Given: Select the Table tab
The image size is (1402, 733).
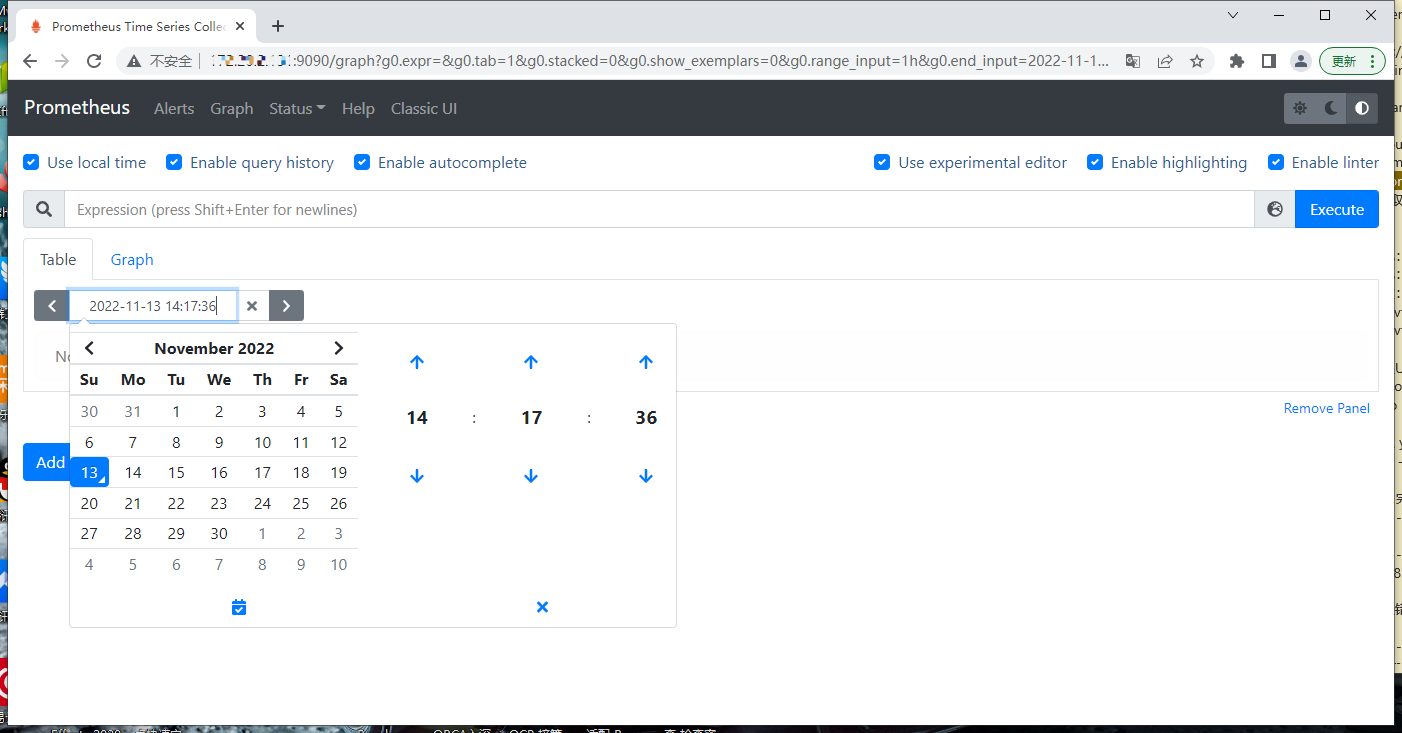Looking at the screenshot, I should click(58, 259).
